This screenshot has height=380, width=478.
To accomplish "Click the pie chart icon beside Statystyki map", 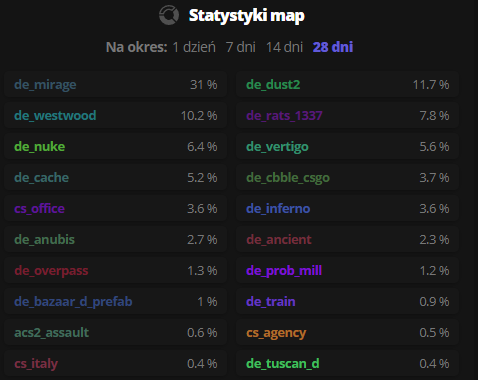I will [x=169, y=15].
